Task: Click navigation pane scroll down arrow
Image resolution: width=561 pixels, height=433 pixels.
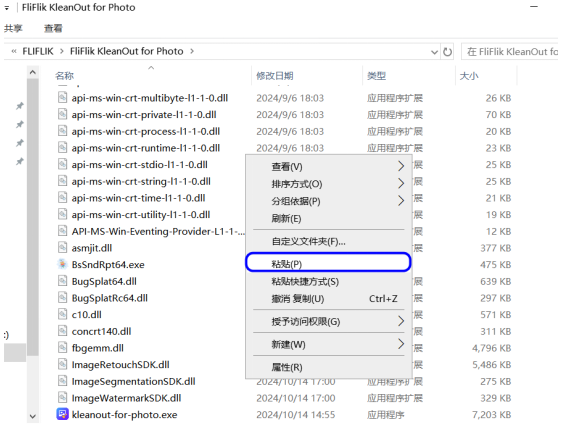Action: pos(33,417)
